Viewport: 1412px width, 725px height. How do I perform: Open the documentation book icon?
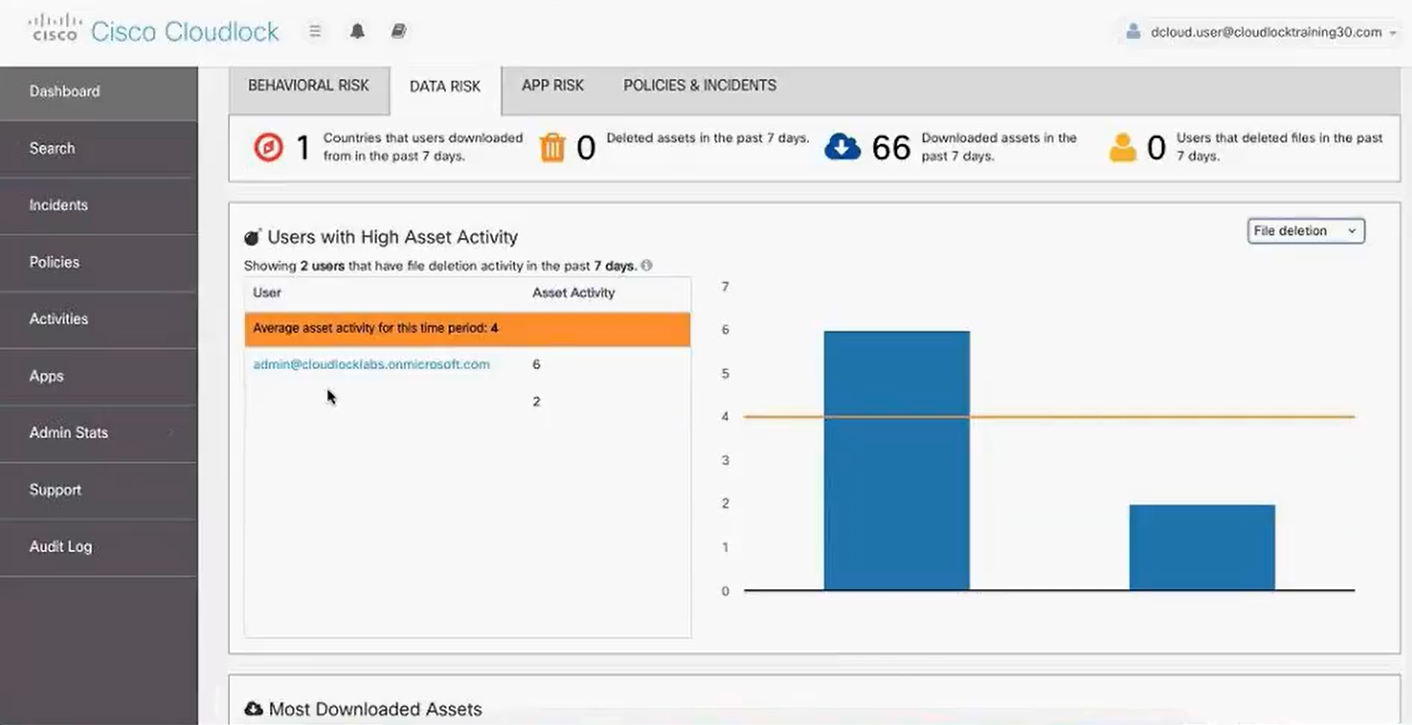point(398,31)
